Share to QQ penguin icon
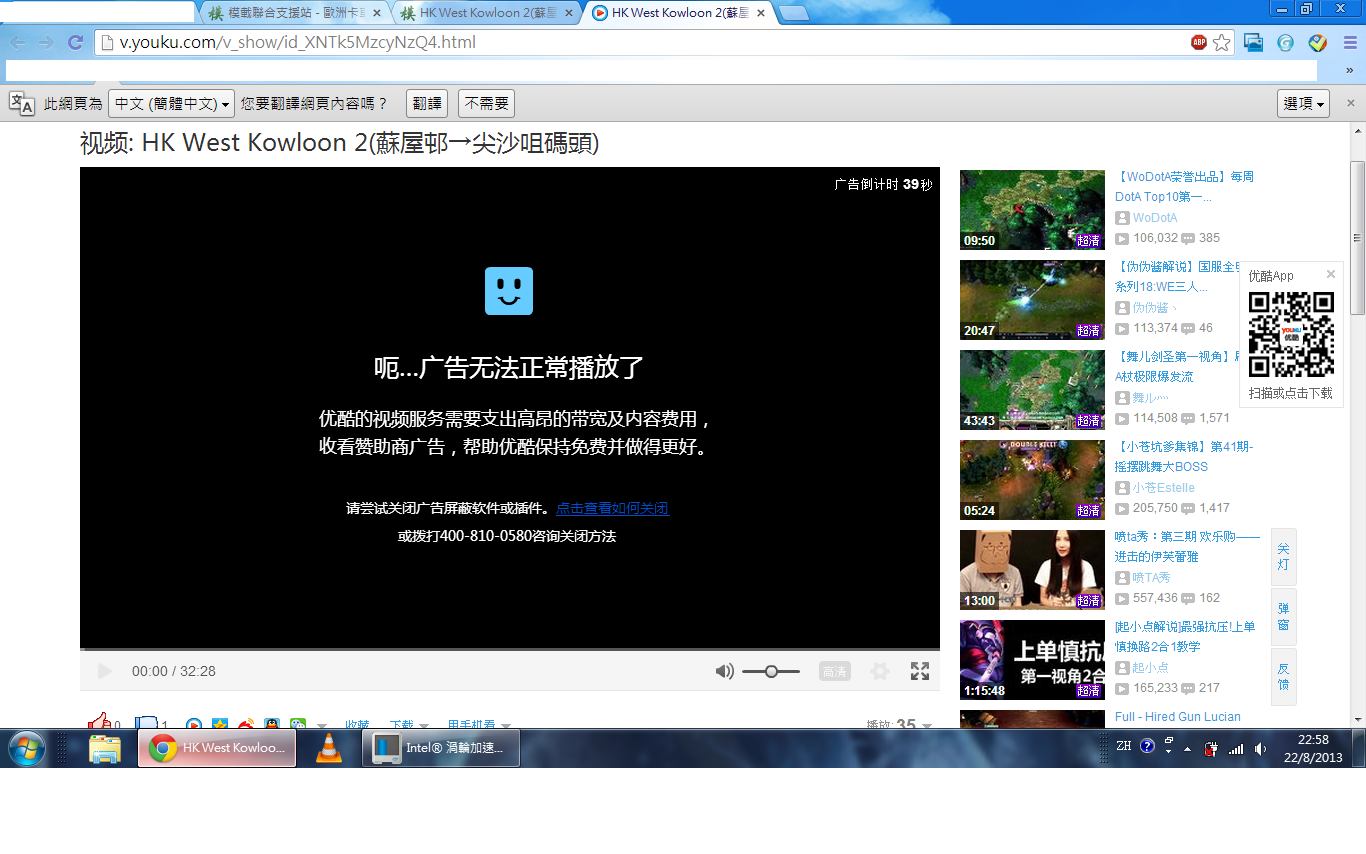 coord(271,724)
